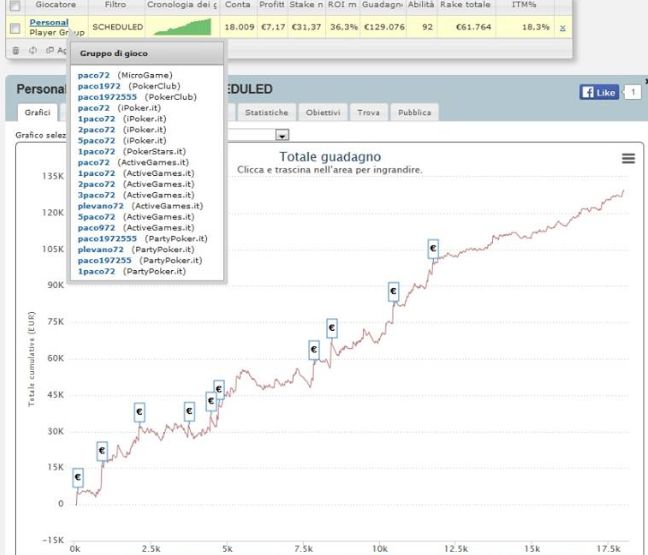This screenshot has width=648, height=555.
Task: Click the trash icon below the player table
Action: click(x=16, y=50)
